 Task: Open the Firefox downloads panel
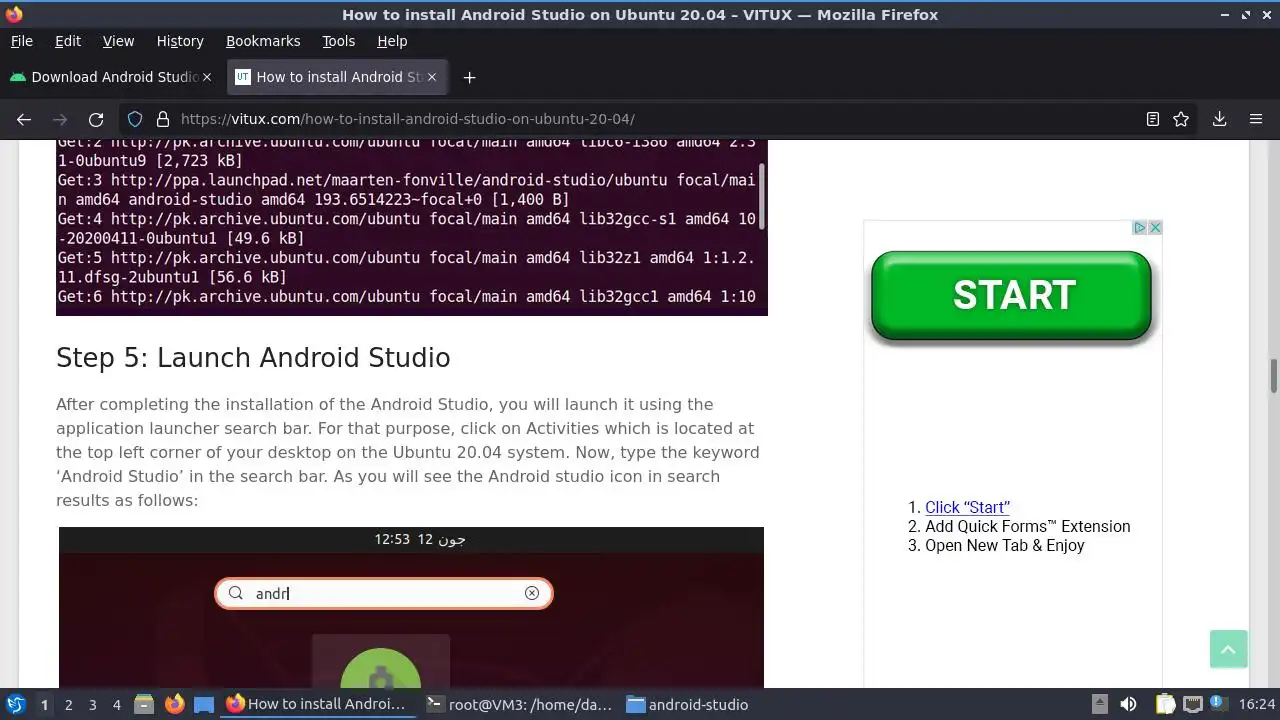click(1219, 119)
